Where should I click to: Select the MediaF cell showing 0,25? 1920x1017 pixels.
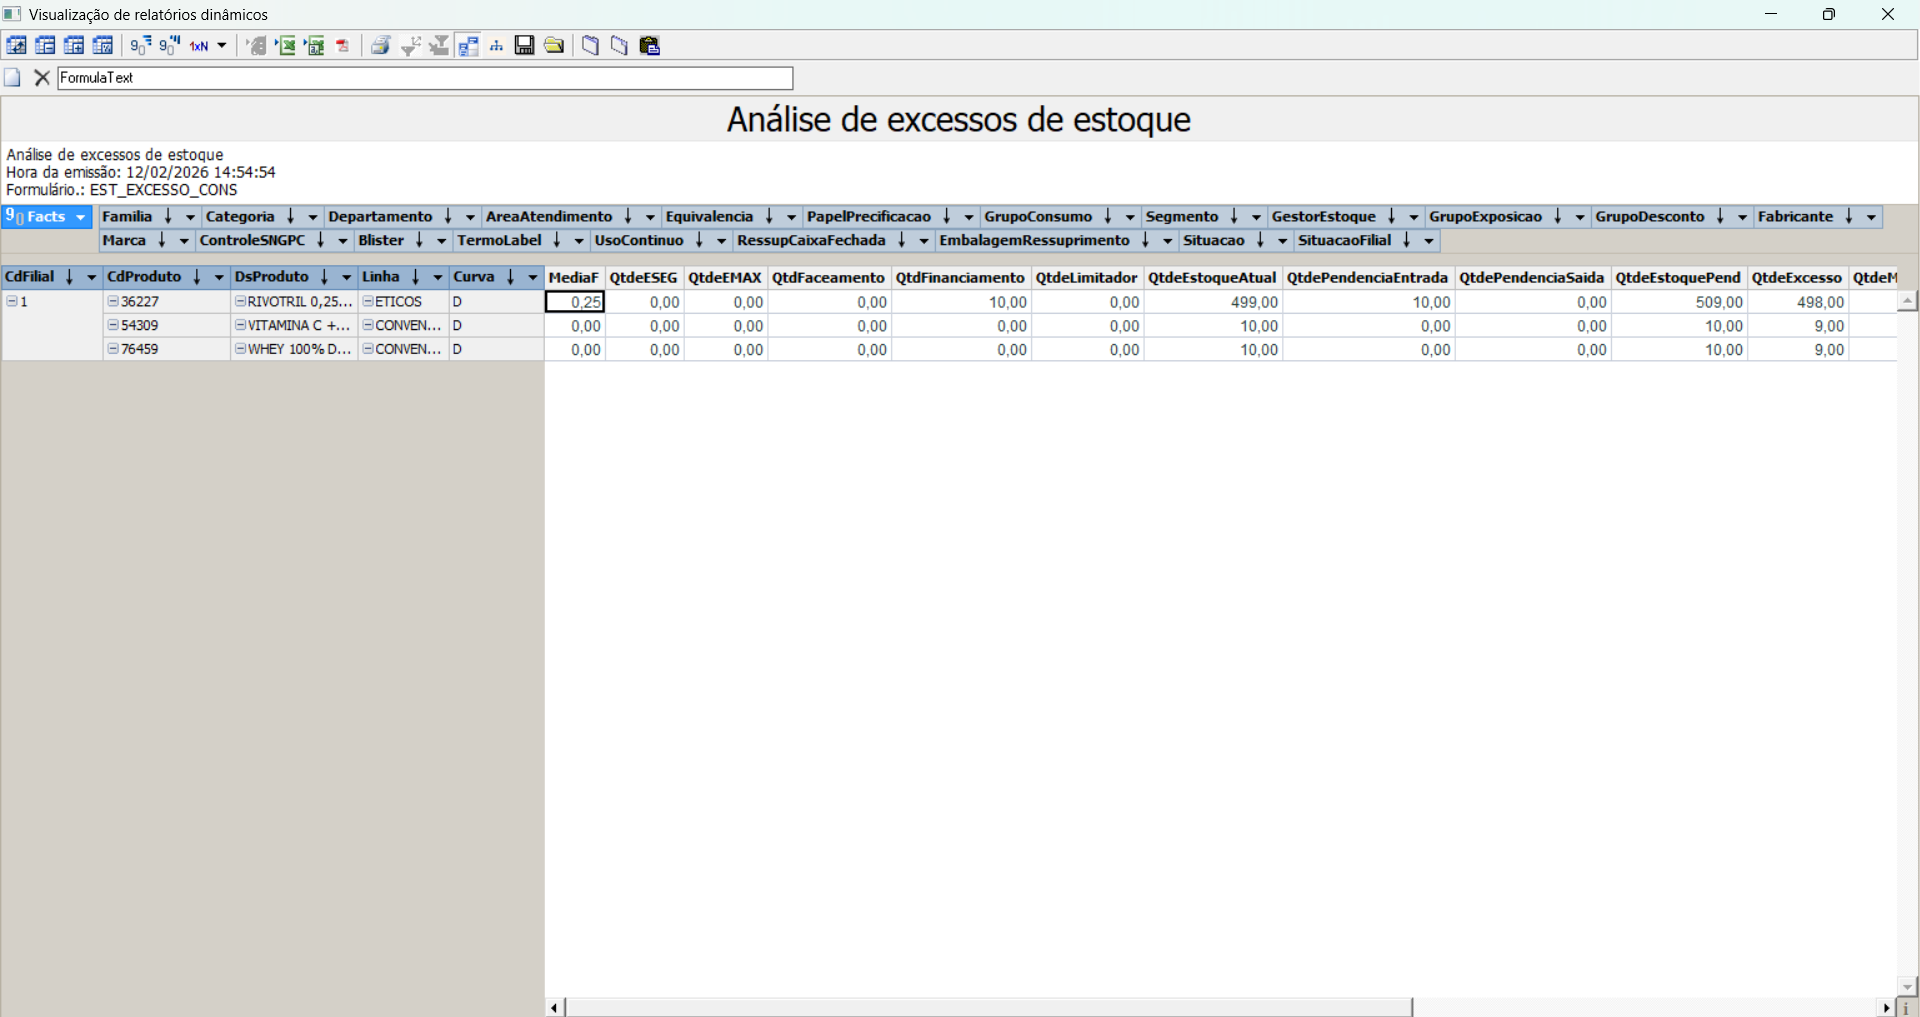tap(575, 302)
